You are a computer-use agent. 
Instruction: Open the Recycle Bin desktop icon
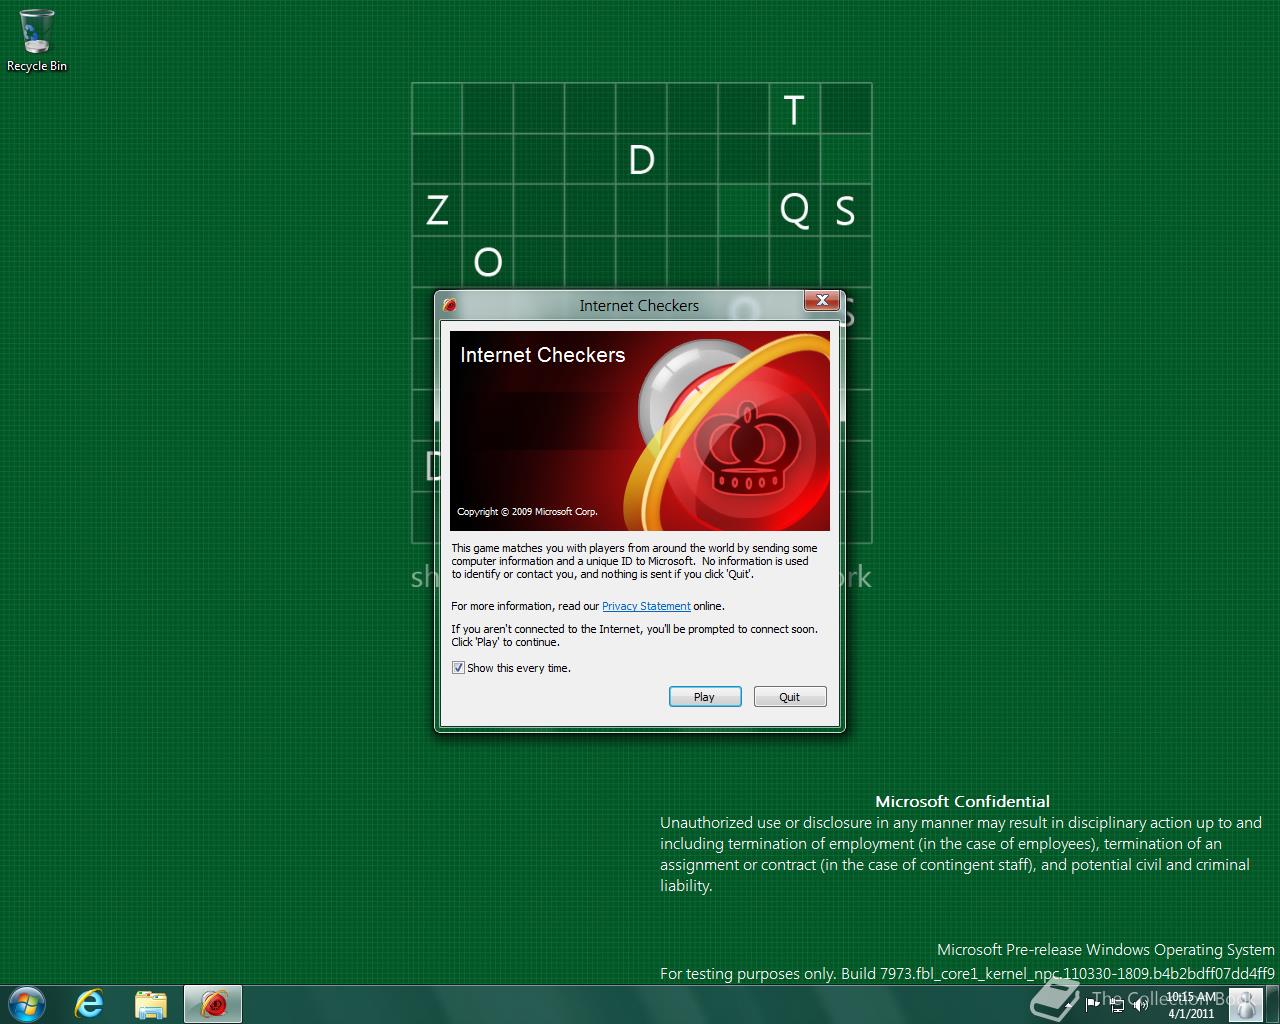click(37, 40)
